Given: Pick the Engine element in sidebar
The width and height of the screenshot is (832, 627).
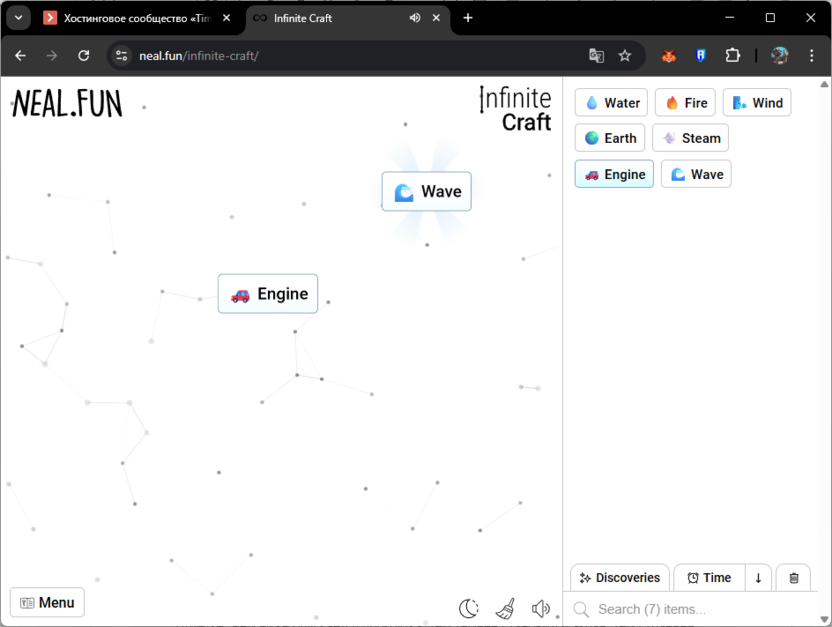Looking at the screenshot, I should point(614,174).
